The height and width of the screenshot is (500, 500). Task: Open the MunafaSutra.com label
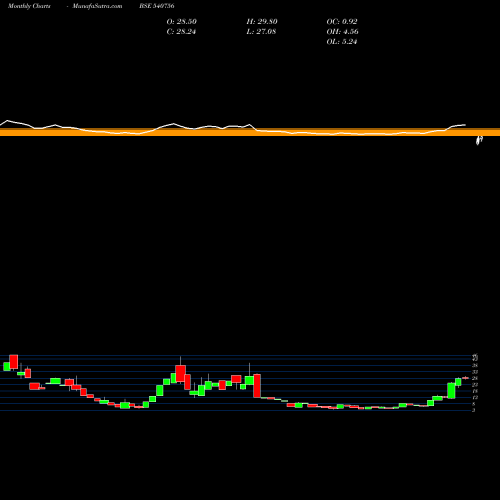tap(97, 6)
